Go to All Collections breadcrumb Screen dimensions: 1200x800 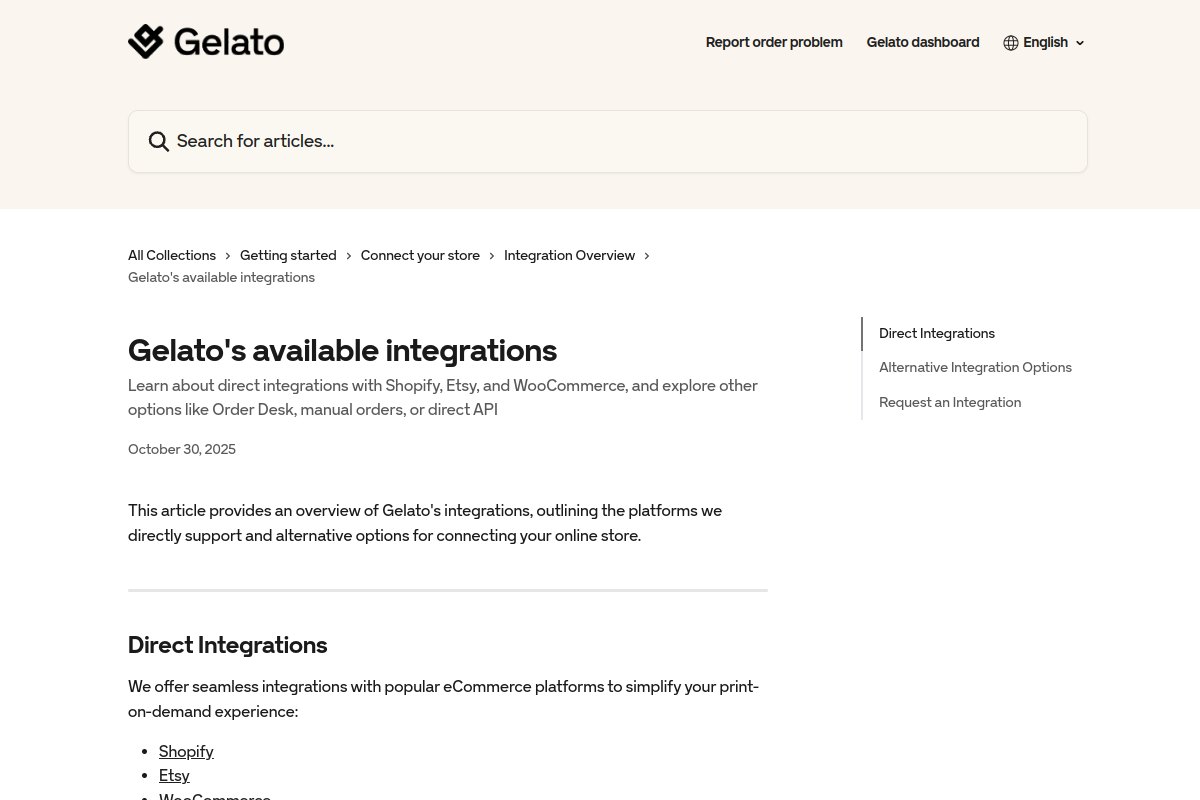coord(172,255)
